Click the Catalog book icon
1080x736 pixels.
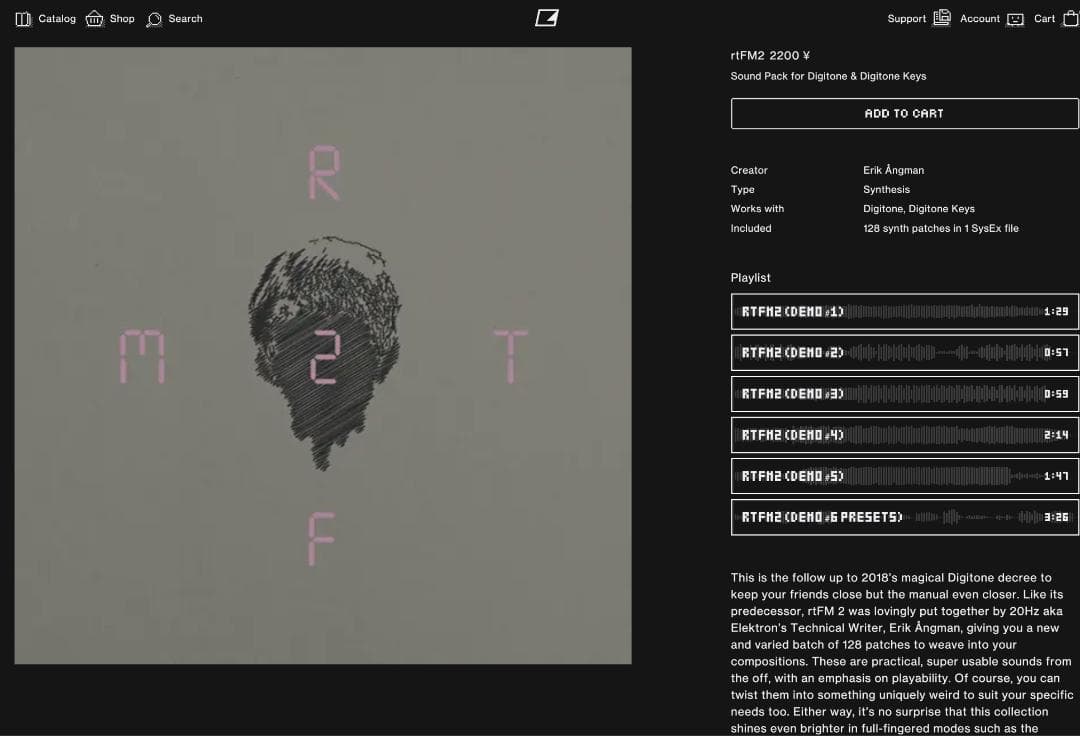(x=23, y=19)
